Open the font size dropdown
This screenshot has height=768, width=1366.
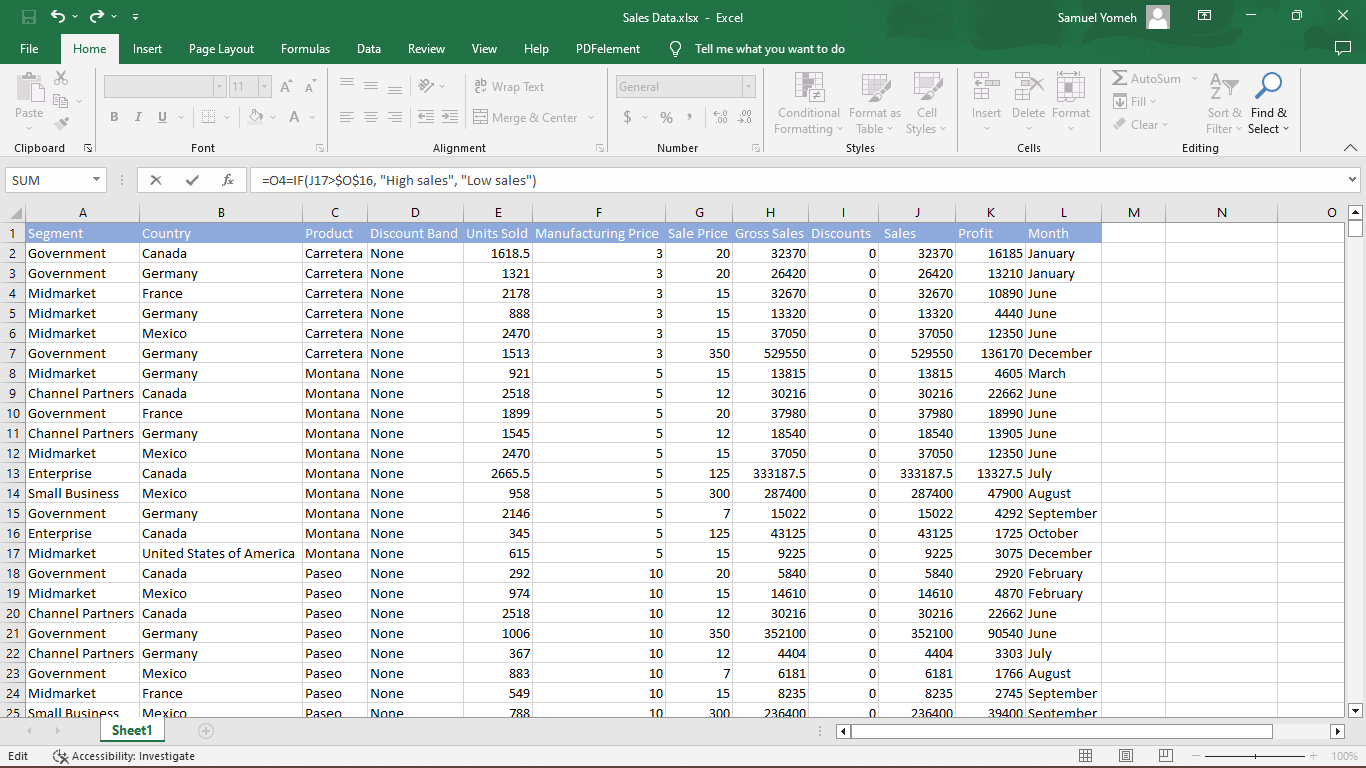tap(265, 86)
